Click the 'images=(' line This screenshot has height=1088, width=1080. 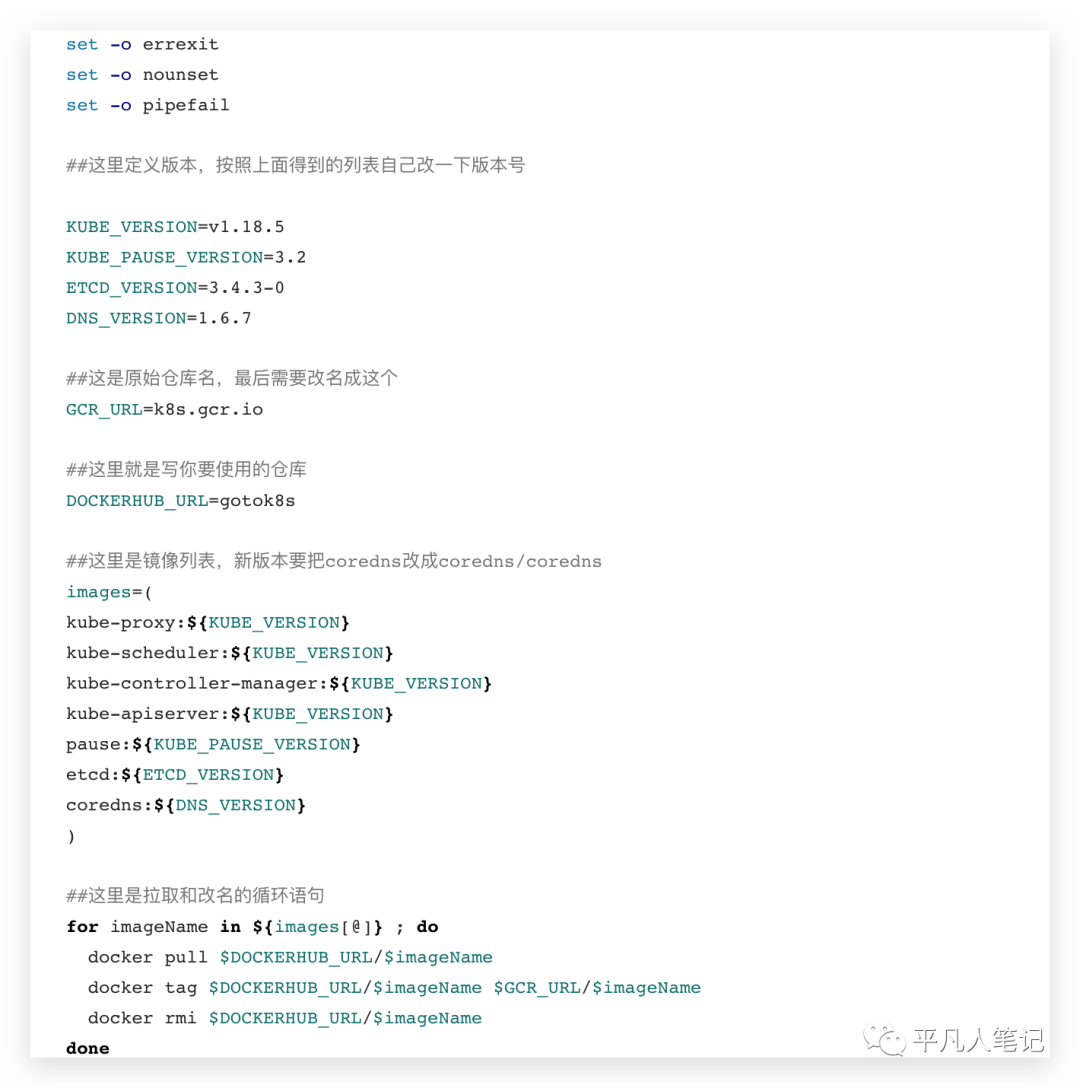tap(109, 592)
